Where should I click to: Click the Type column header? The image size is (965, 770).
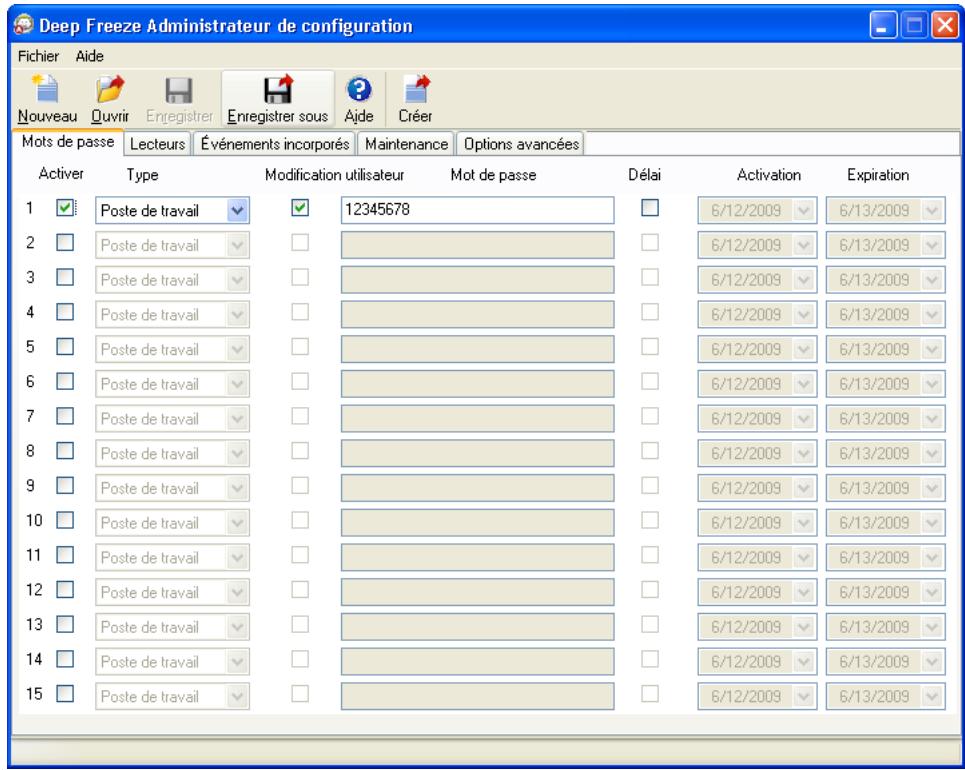(142, 175)
